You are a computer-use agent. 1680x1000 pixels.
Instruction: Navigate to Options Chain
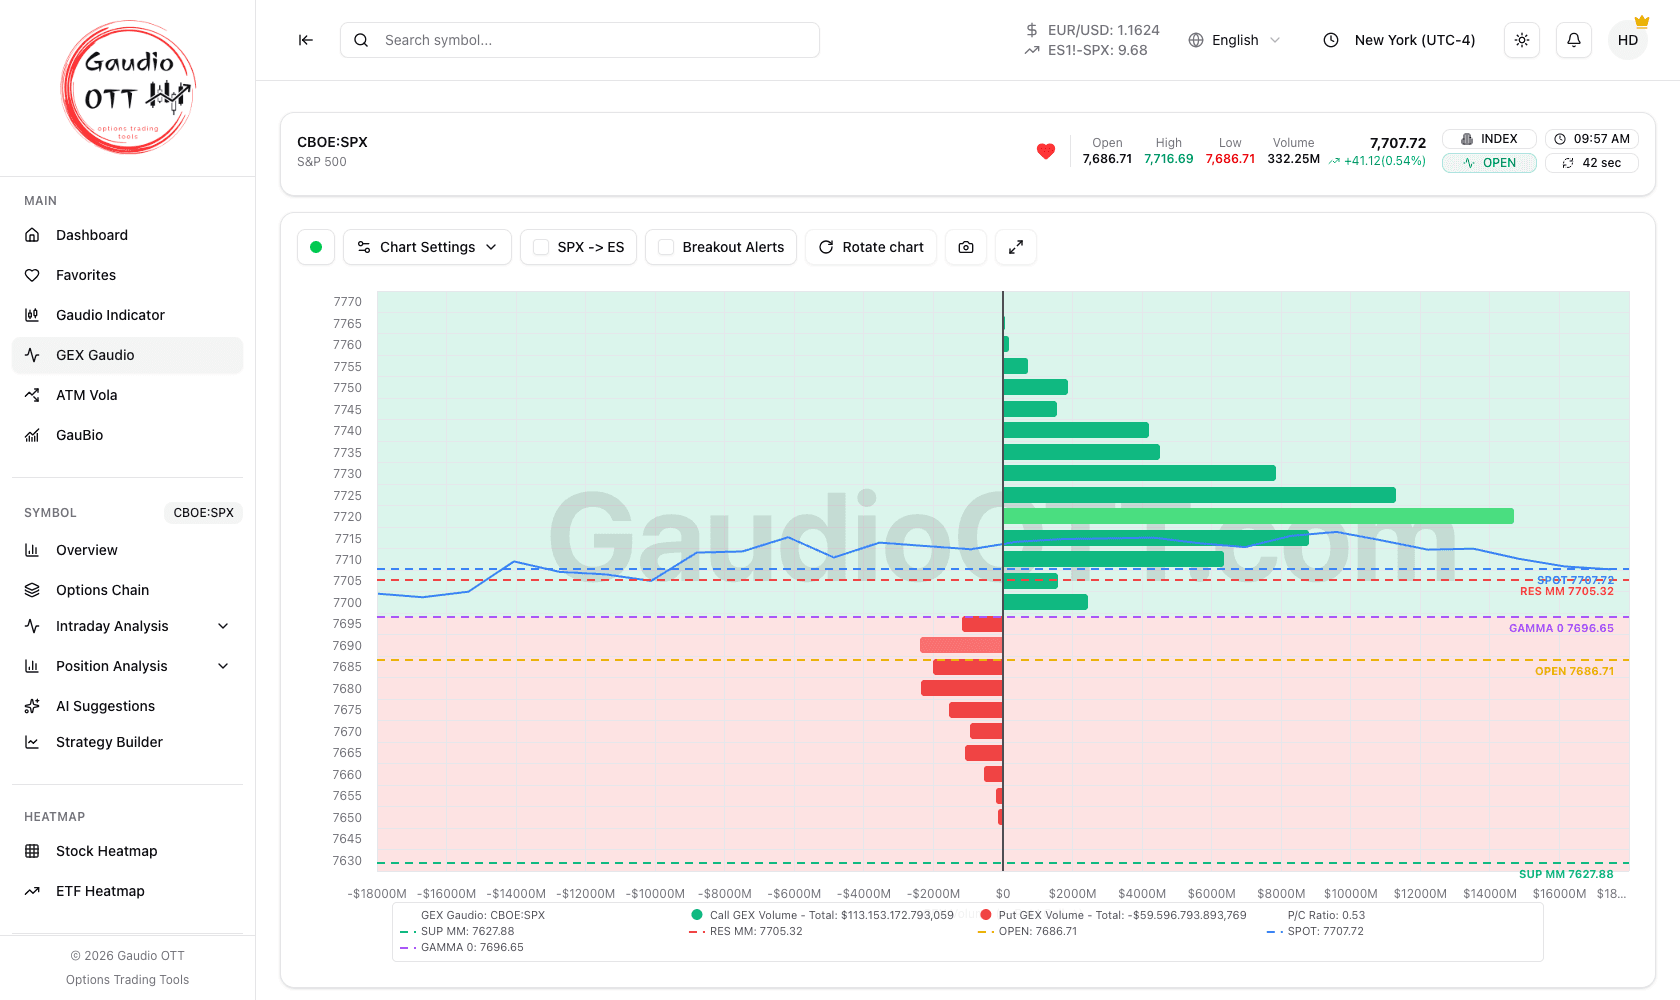pyautogui.click(x=127, y=590)
